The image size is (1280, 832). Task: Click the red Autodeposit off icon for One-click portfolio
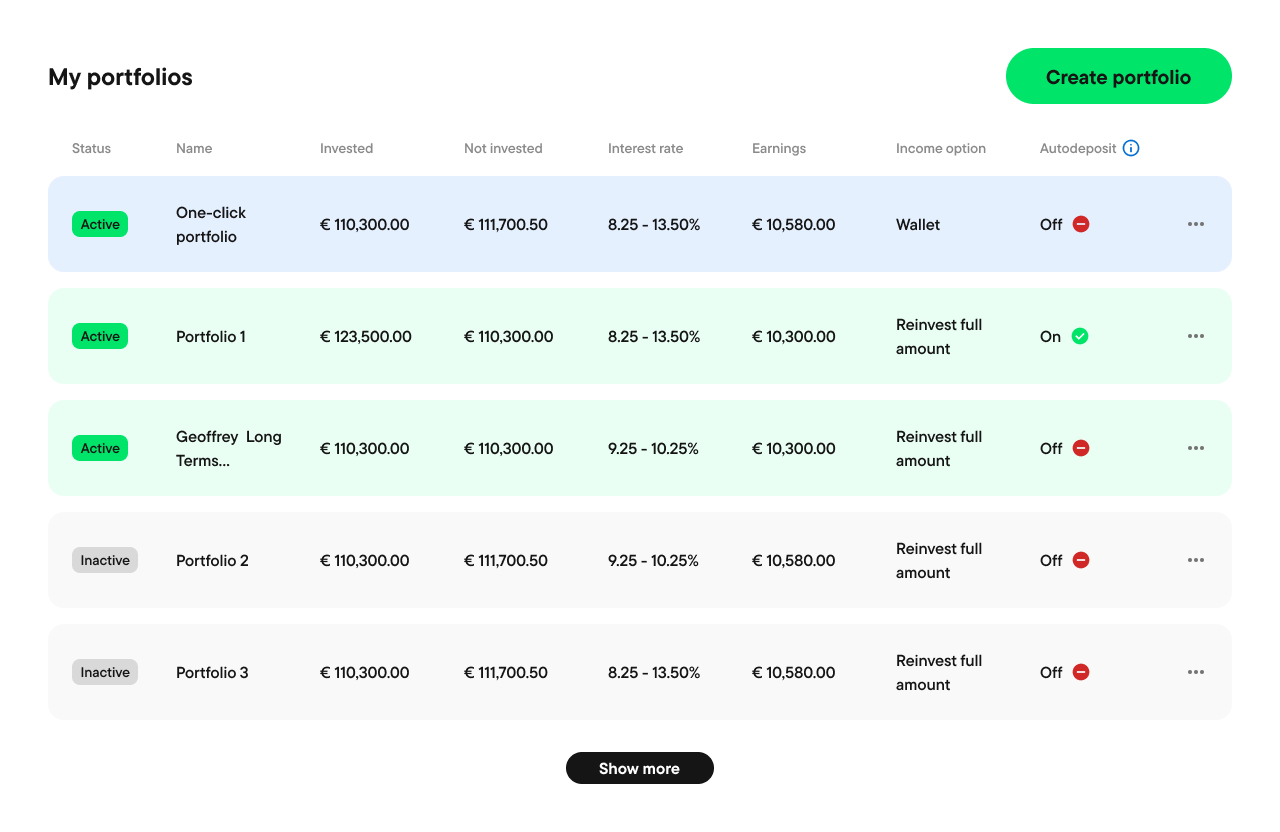click(1080, 224)
